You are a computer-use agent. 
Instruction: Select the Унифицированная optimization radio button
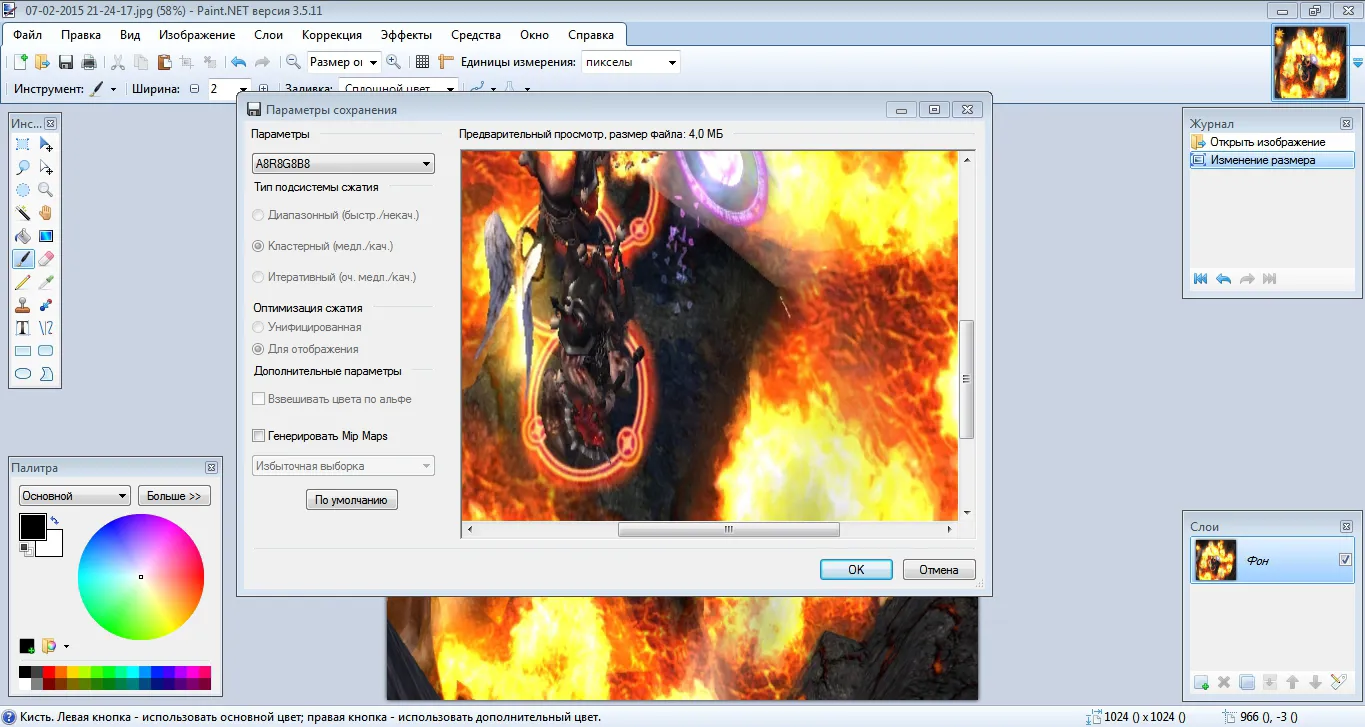pos(259,327)
